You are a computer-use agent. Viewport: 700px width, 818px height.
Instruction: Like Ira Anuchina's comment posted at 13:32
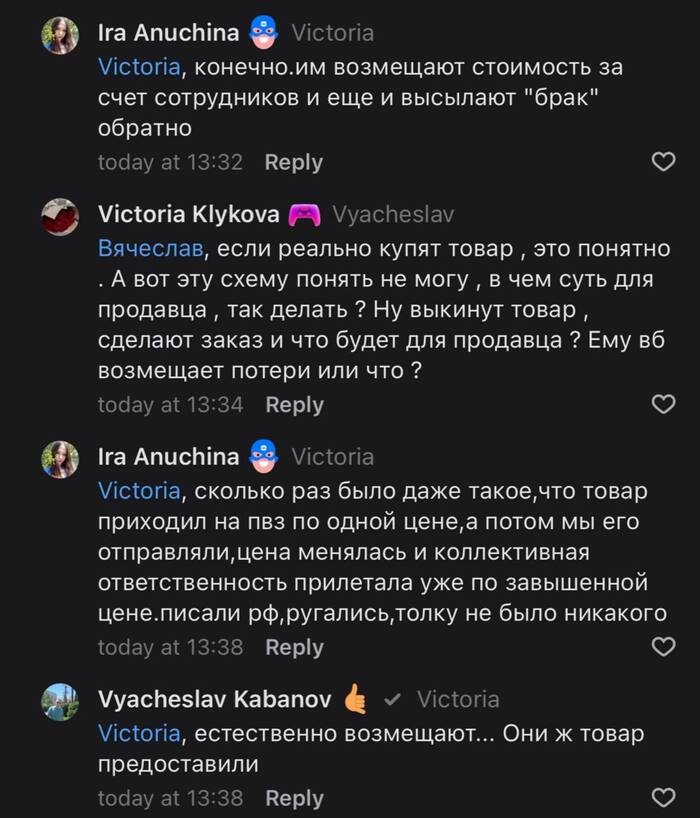[663, 162]
